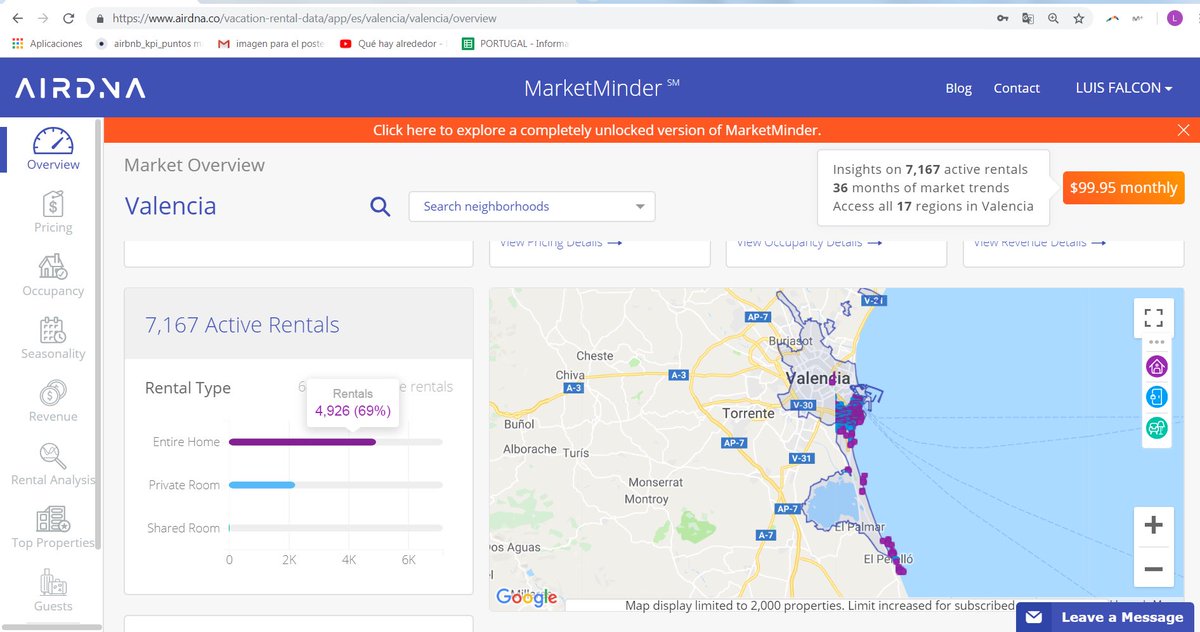Open View Occupancy Details link

(x=809, y=243)
